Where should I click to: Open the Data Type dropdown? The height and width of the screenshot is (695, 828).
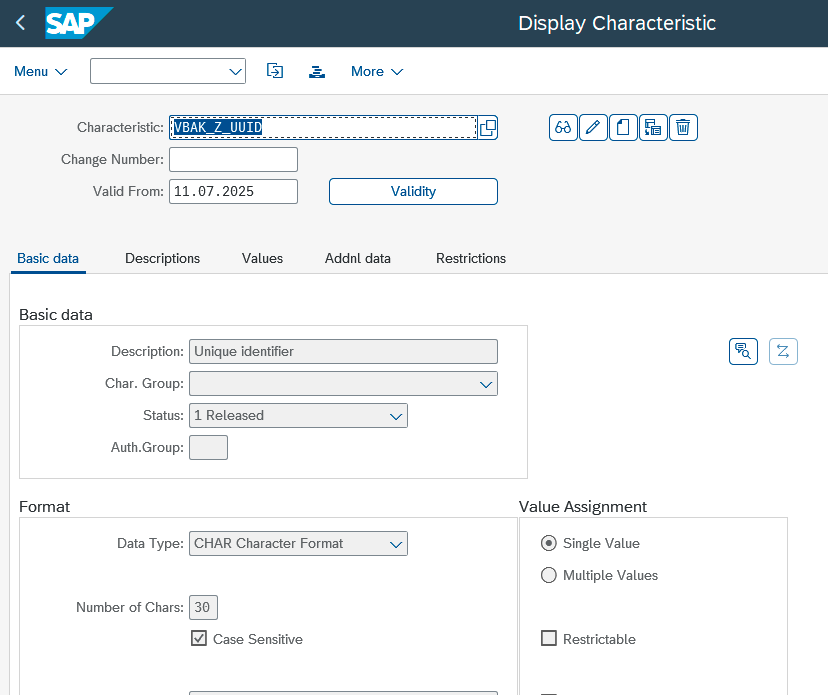396,544
